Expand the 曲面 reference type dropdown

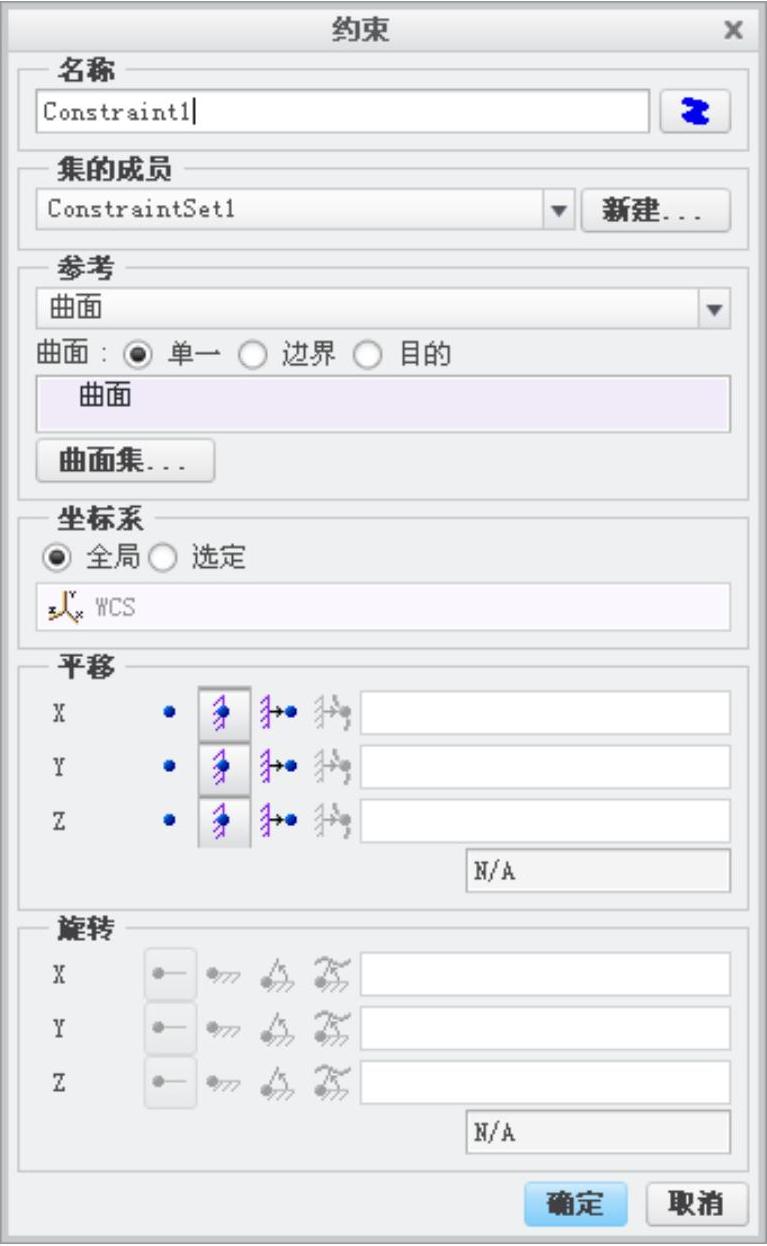(x=713, y=310)
